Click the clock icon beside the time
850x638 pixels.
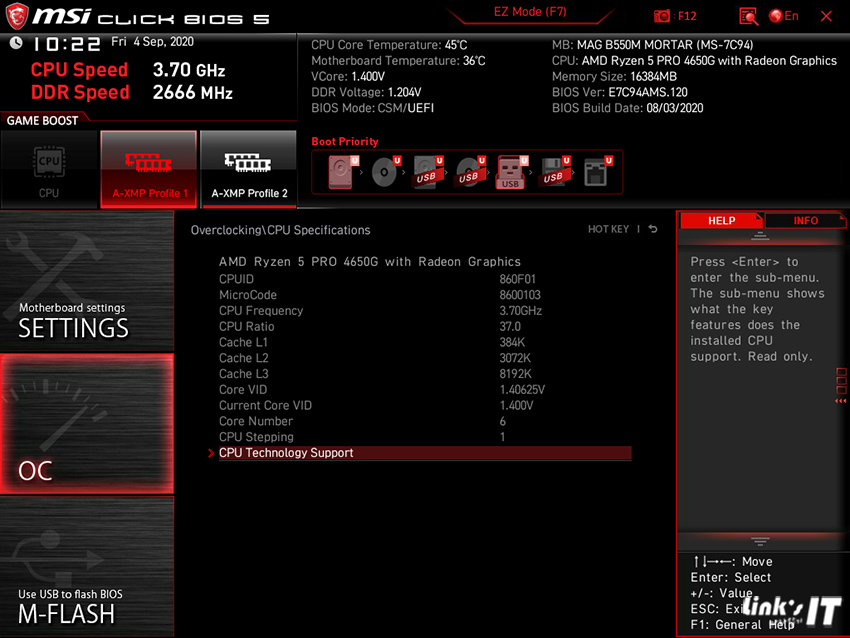16,42
